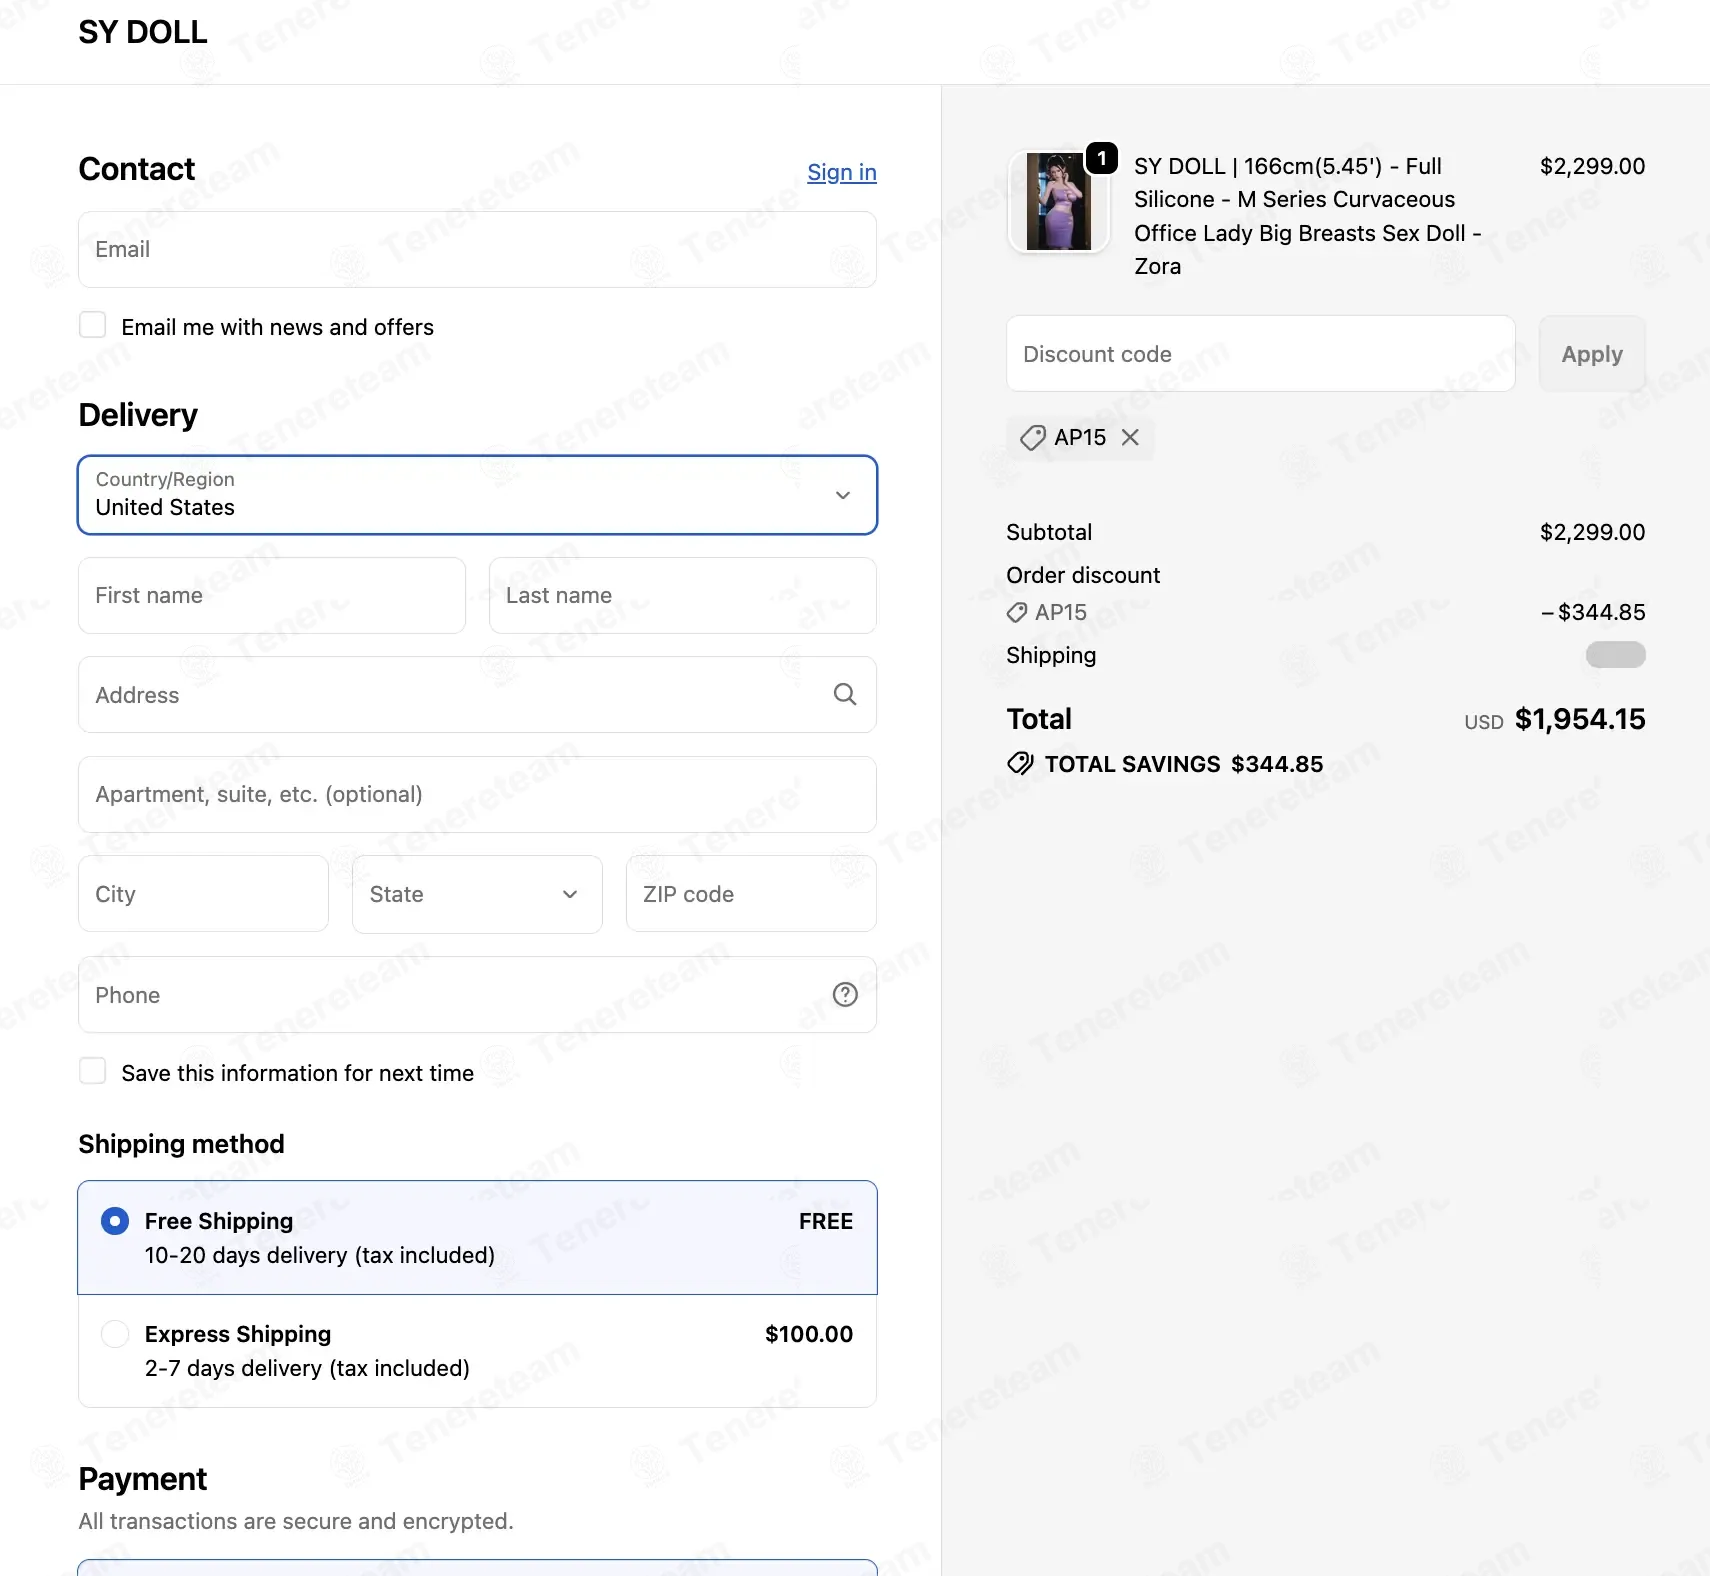Focus the ZIP code field
Image resolution: width=1710 pixels, height=1576 pixels.
tap(751, 894)
